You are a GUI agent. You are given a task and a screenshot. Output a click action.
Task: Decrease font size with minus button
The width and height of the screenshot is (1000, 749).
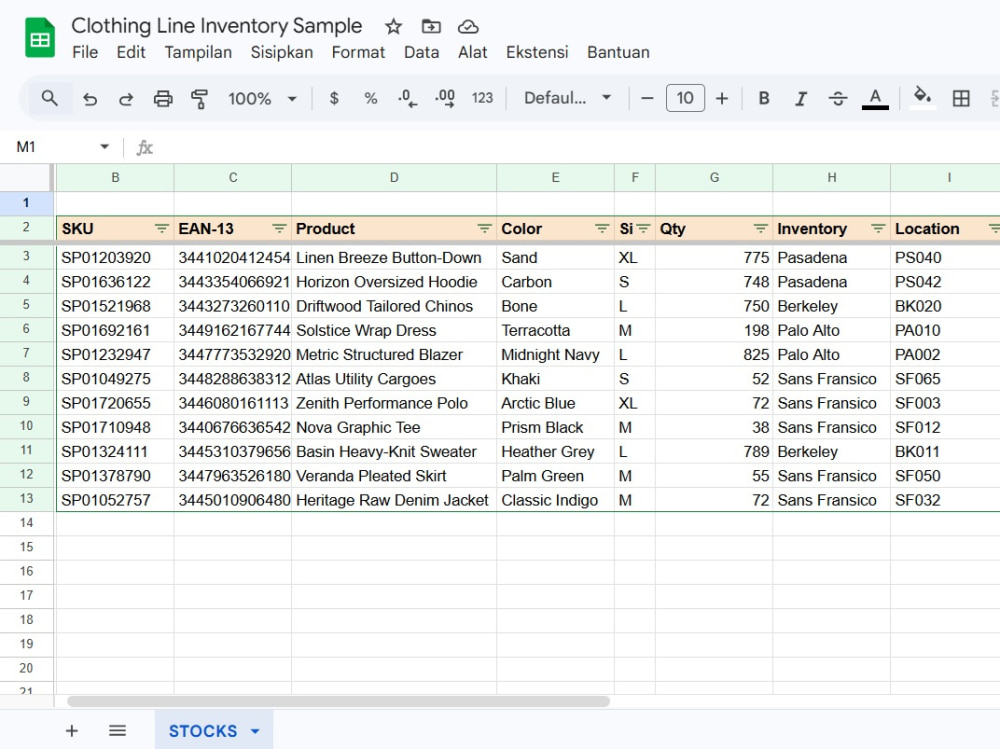tap(647, 98)
